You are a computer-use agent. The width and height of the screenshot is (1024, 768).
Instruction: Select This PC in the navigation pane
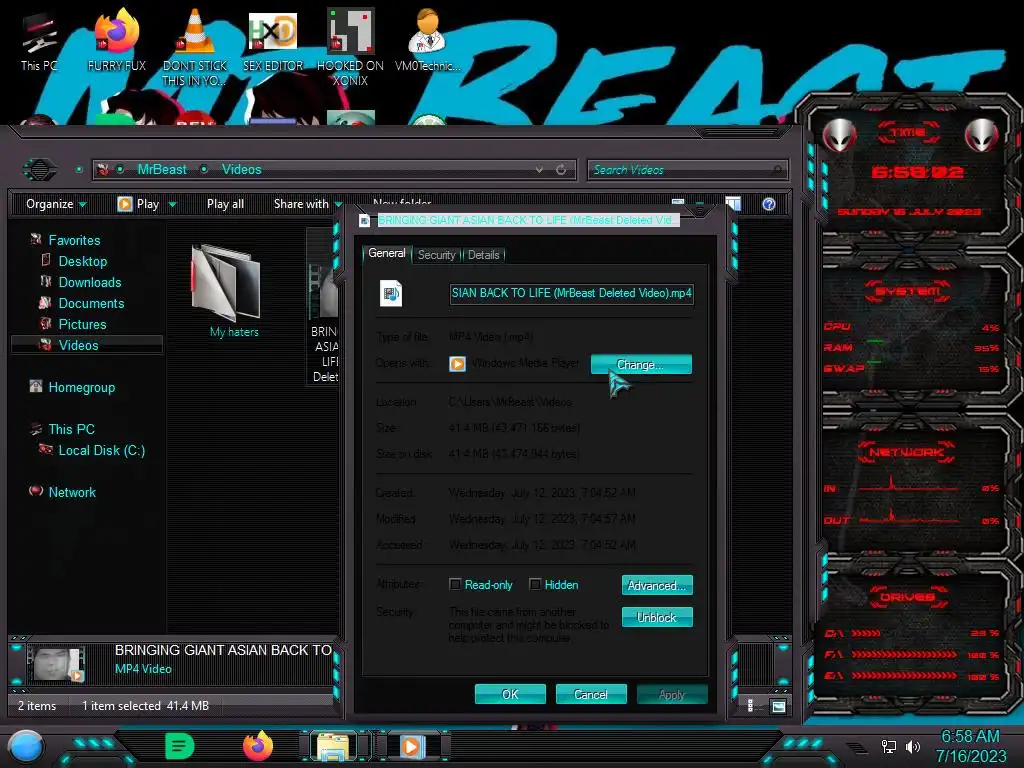72,429
